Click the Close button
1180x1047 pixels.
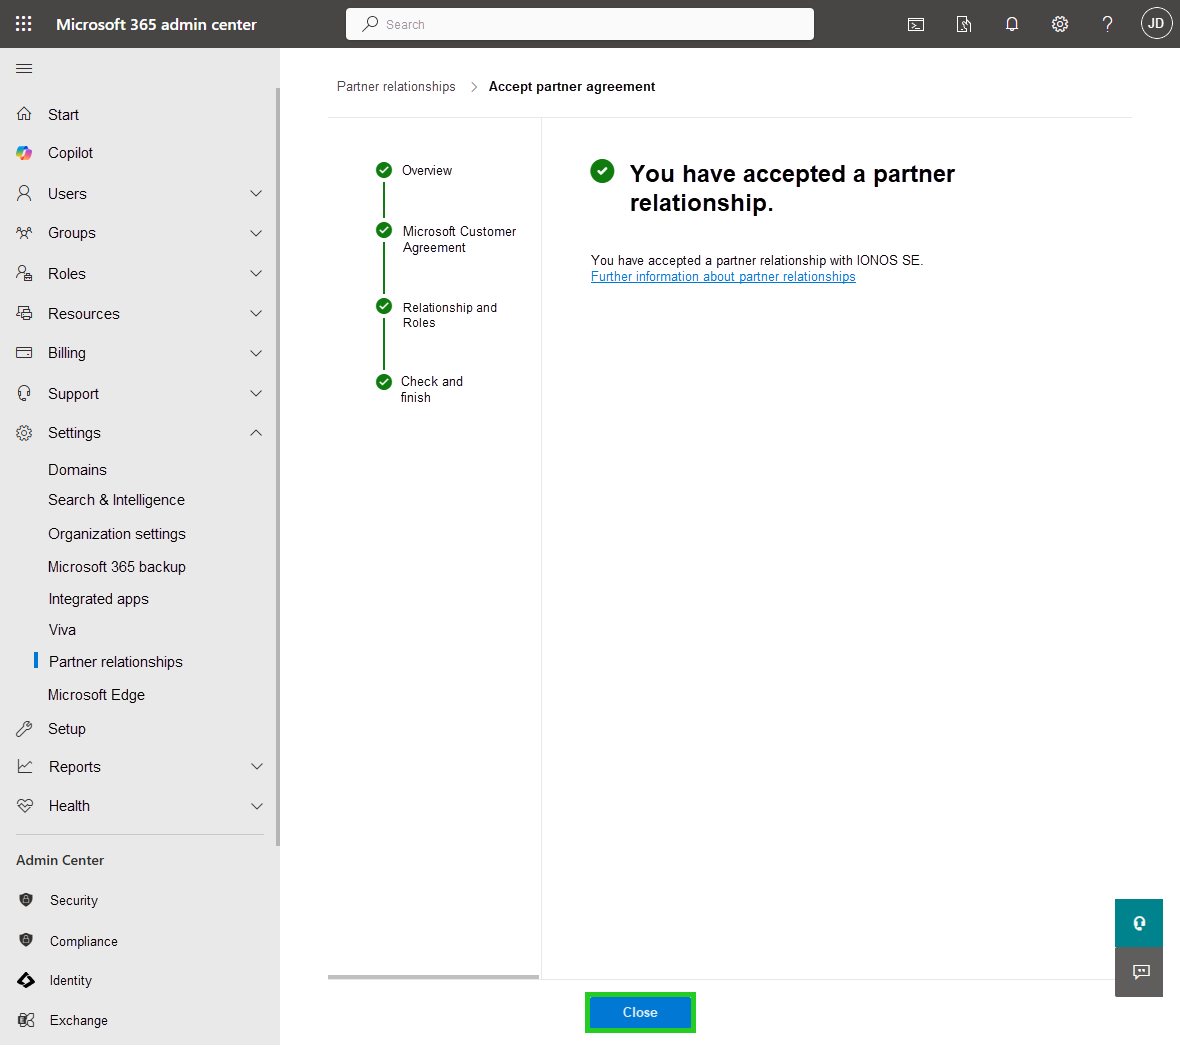pyautogui.click(x=640, y=1012)
